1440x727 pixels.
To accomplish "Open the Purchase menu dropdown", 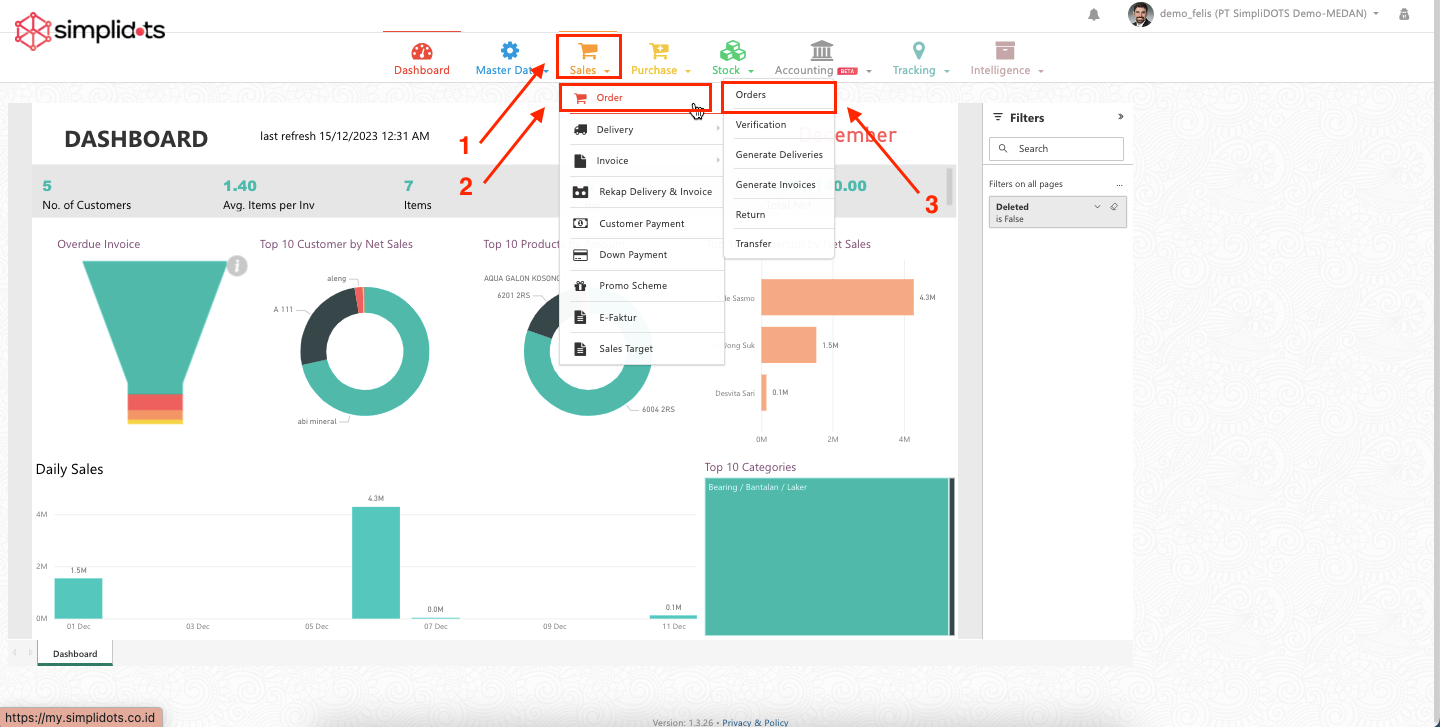I will coord(660,70).
